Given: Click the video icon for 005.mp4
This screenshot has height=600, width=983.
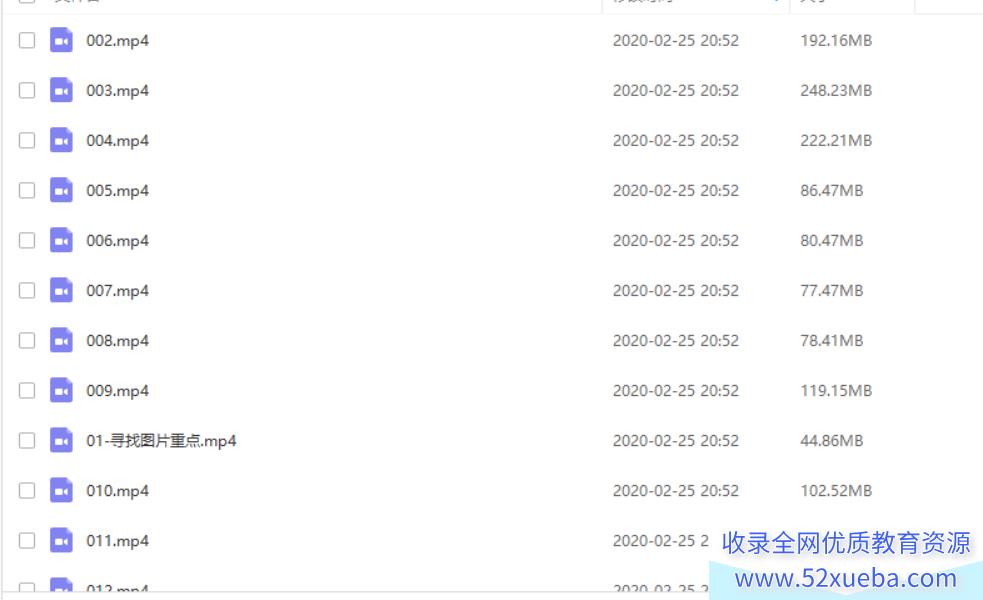Looking at the screenshot, I should [61, 191].
